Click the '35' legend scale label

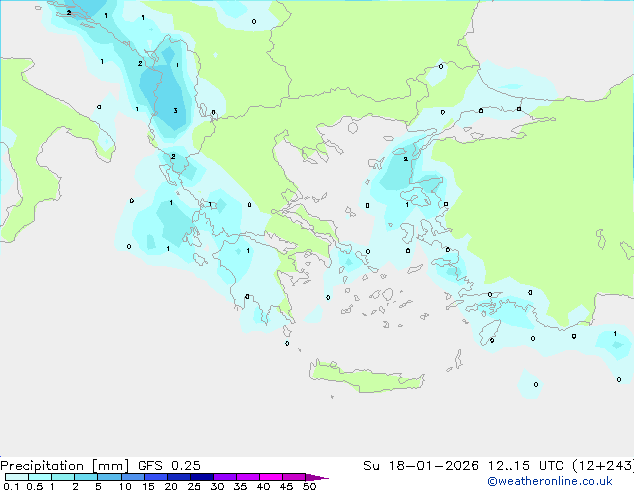pos(240,486)
